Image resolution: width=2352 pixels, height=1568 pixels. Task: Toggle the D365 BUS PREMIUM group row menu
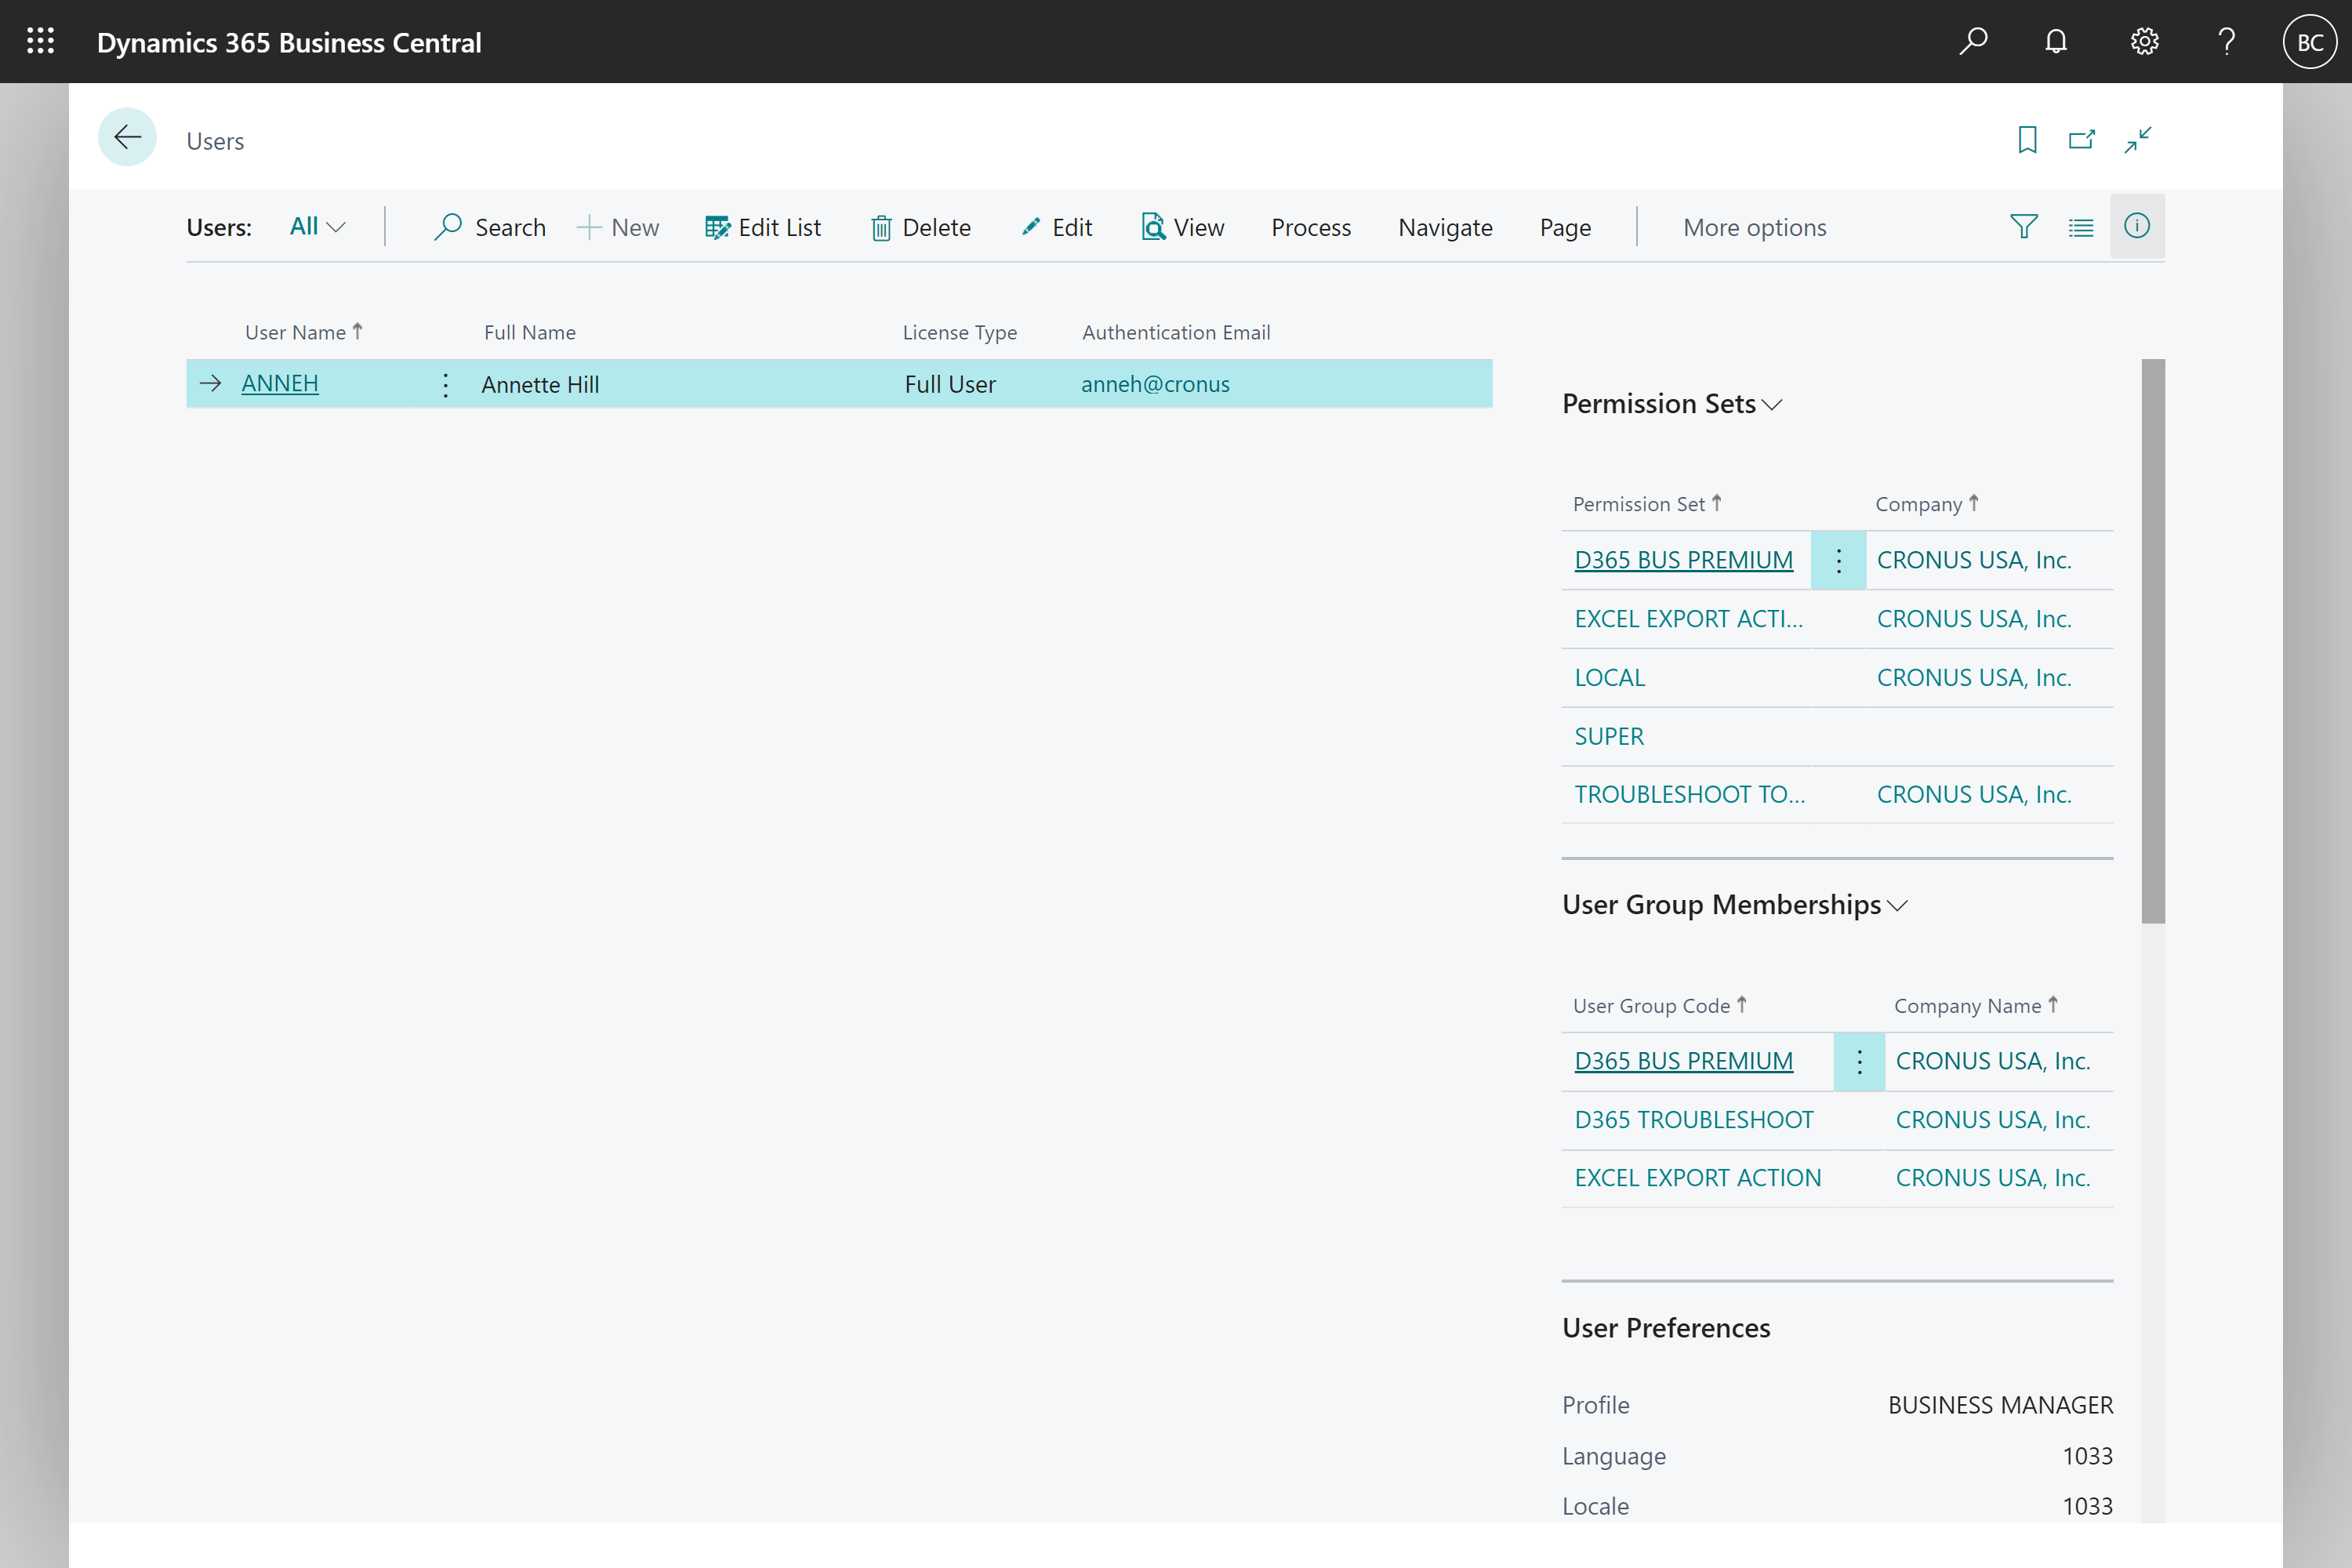point(1859,1061)
